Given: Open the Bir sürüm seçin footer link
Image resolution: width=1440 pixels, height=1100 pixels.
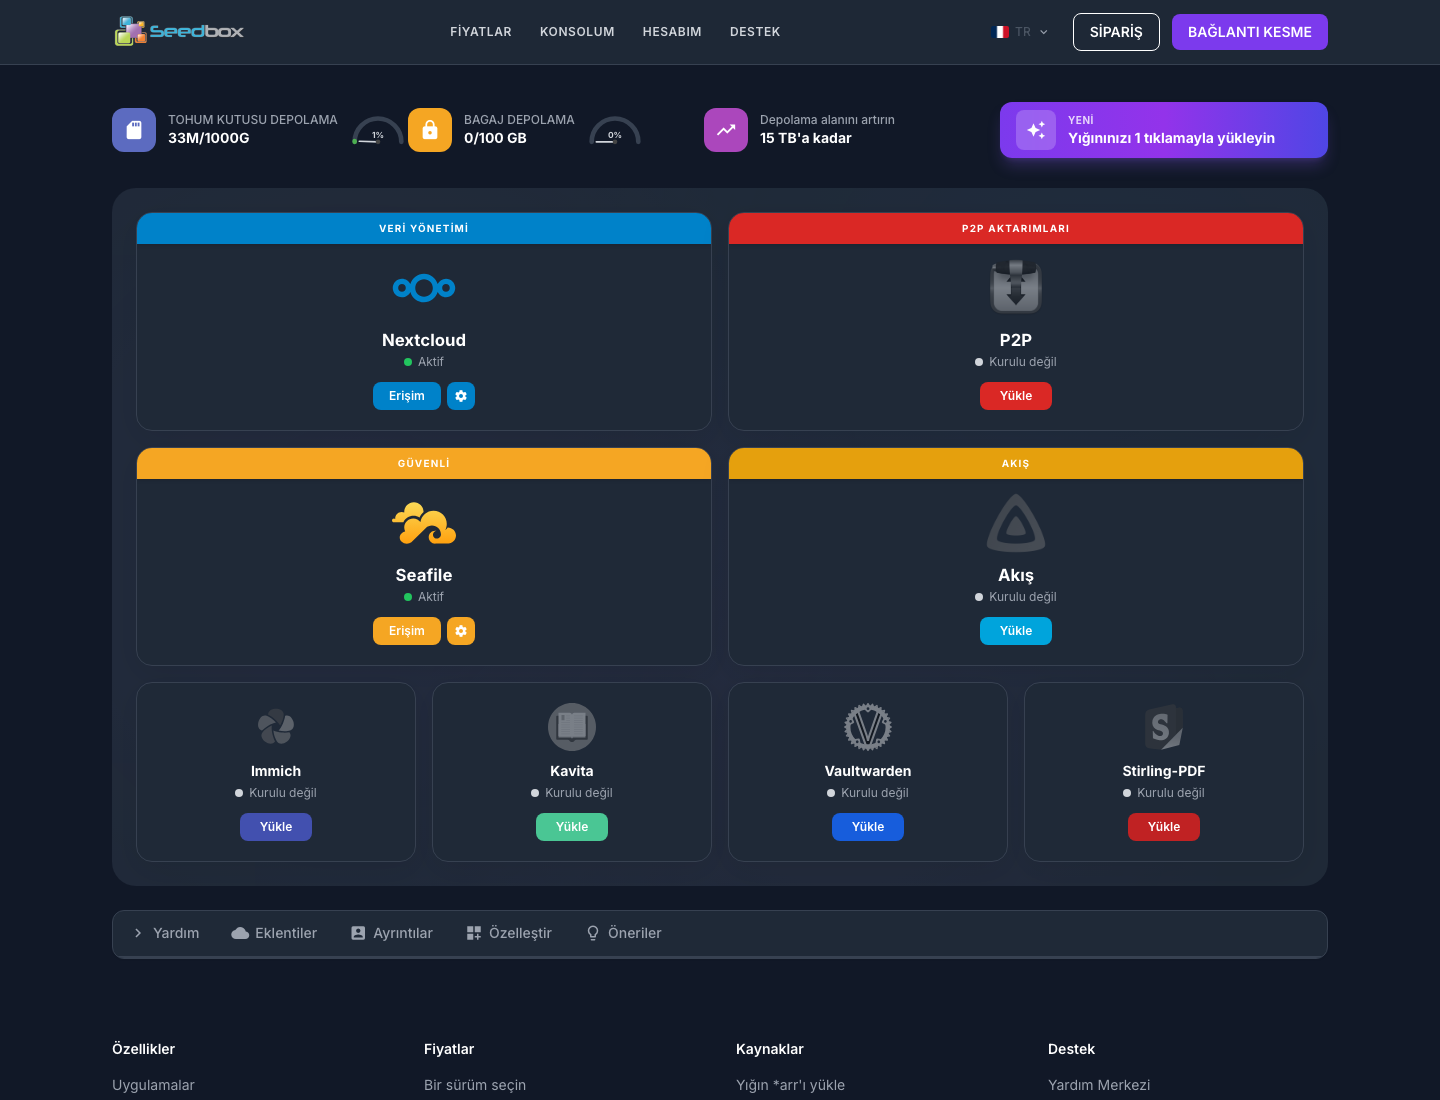Looking at the screenshot, I should pyautogui.click(x=475, y=1085).
